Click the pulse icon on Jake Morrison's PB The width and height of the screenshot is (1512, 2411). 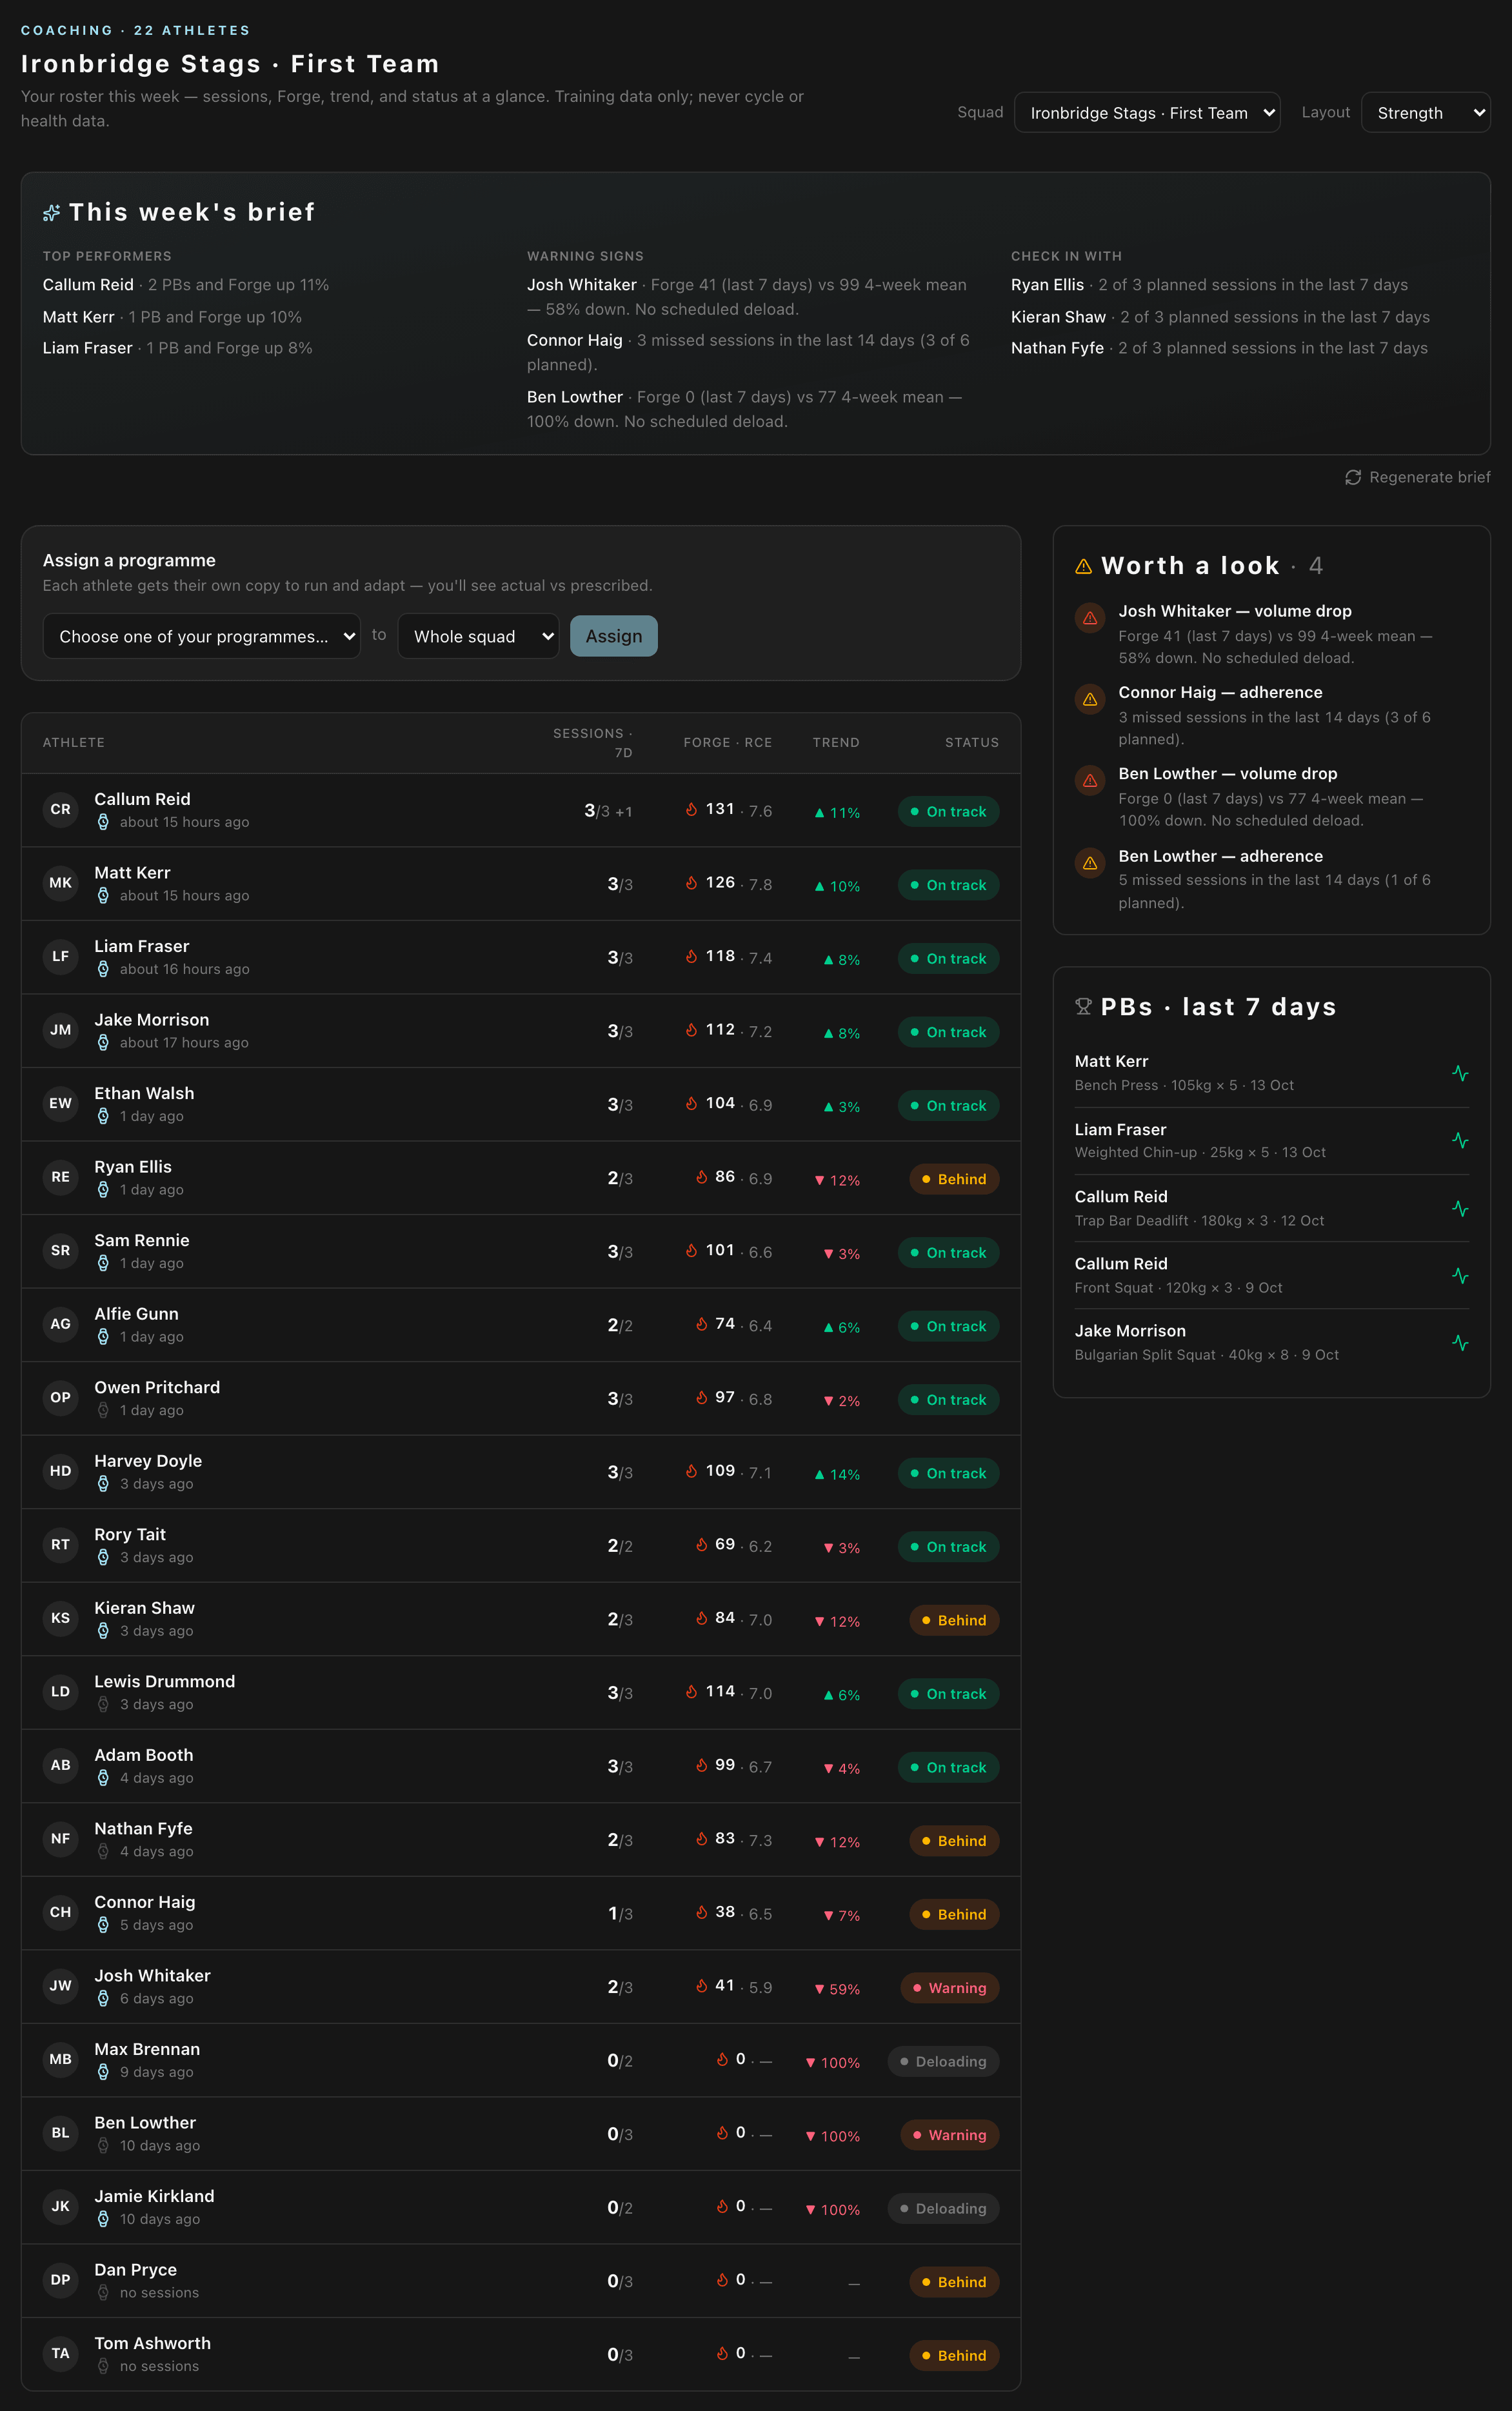coord(1460,1342)
